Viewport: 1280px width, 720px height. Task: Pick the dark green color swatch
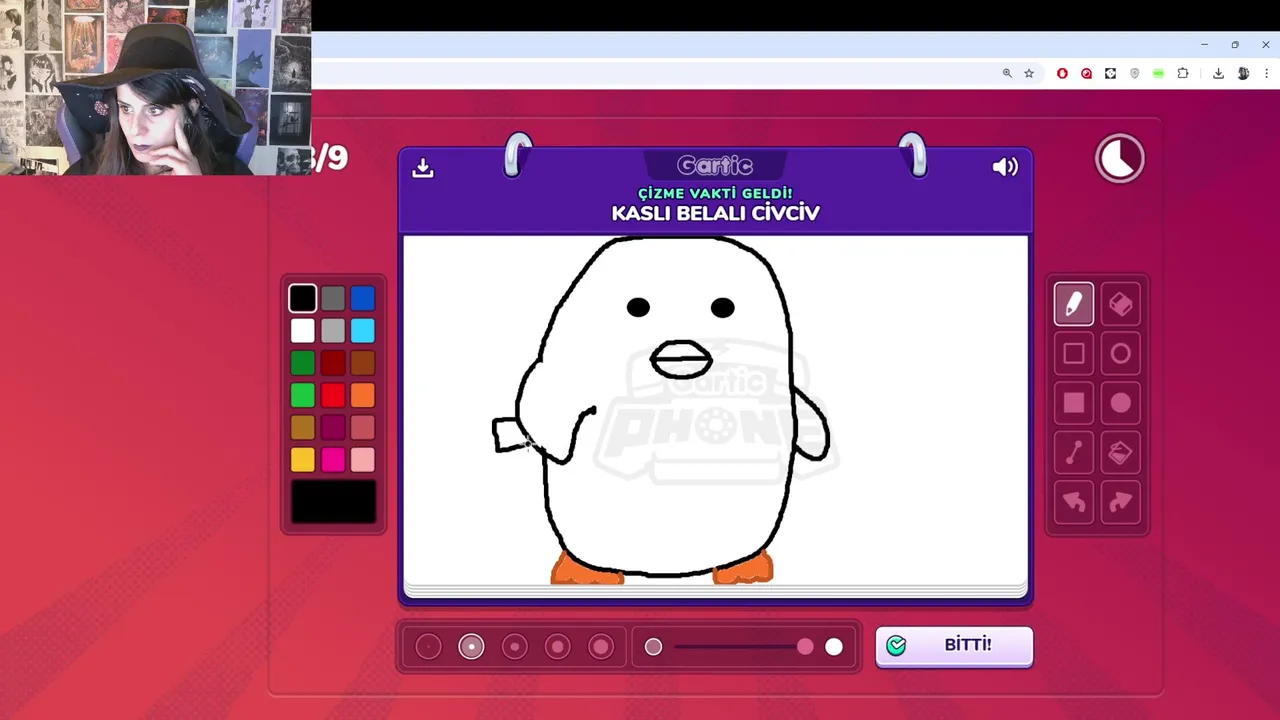[303, 363]
